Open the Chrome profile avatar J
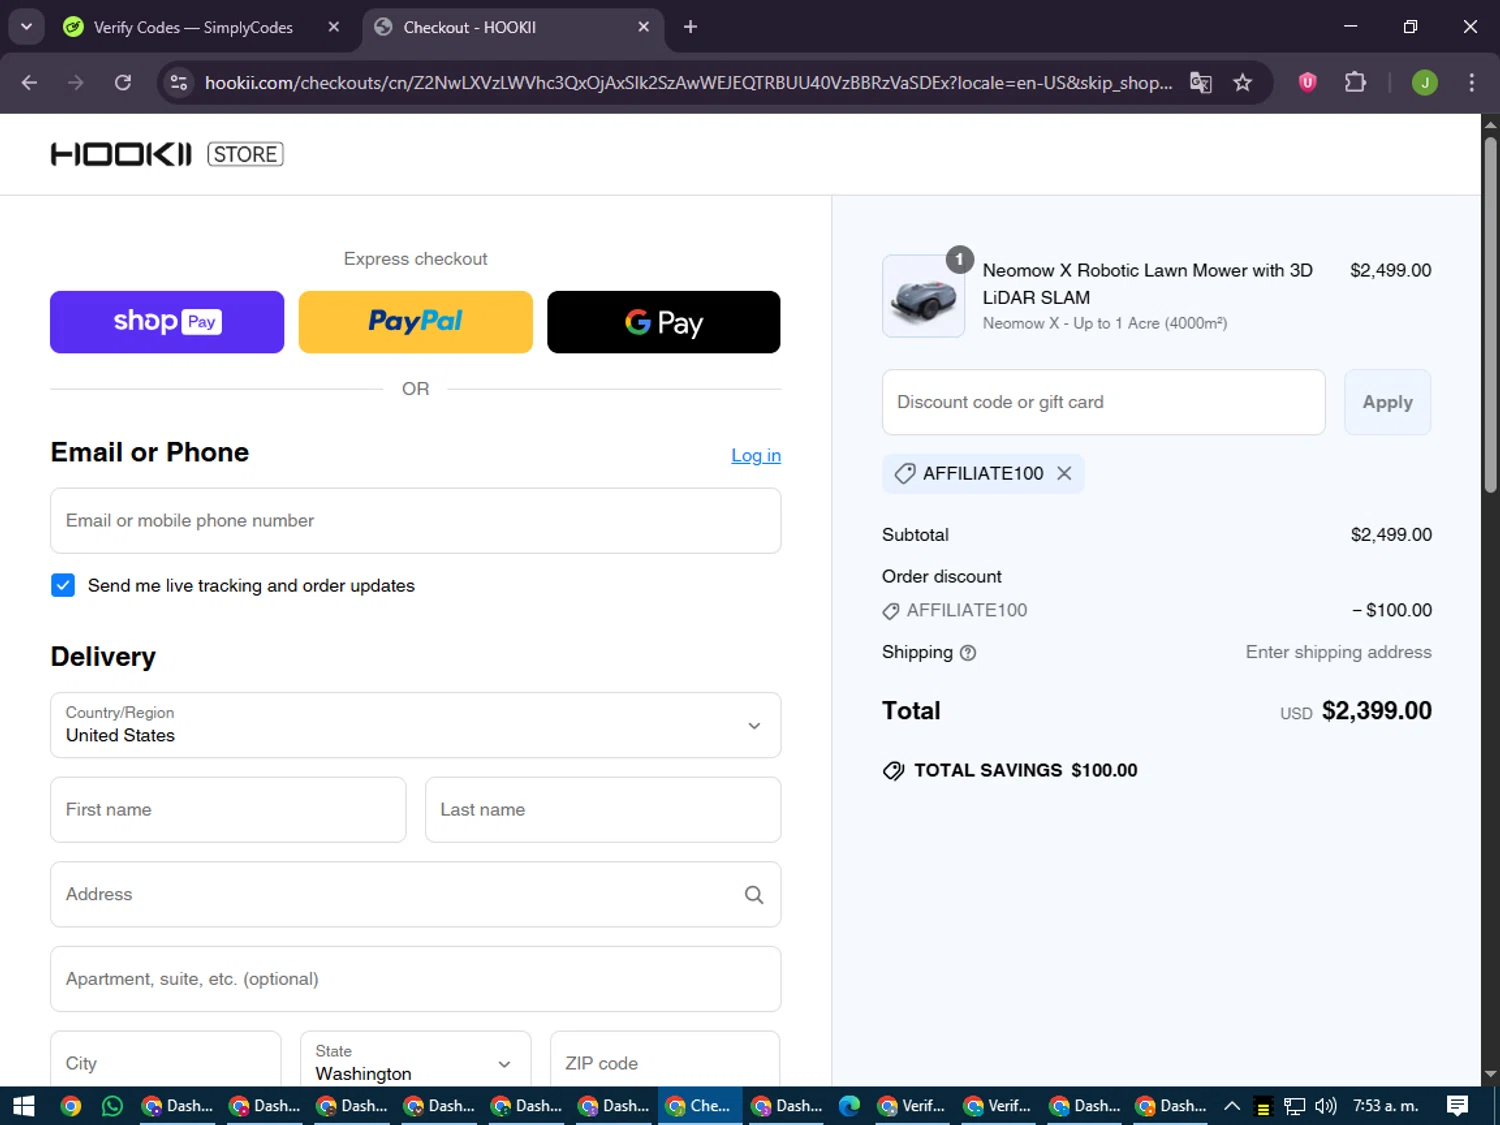 click(x=1425, y=82)
